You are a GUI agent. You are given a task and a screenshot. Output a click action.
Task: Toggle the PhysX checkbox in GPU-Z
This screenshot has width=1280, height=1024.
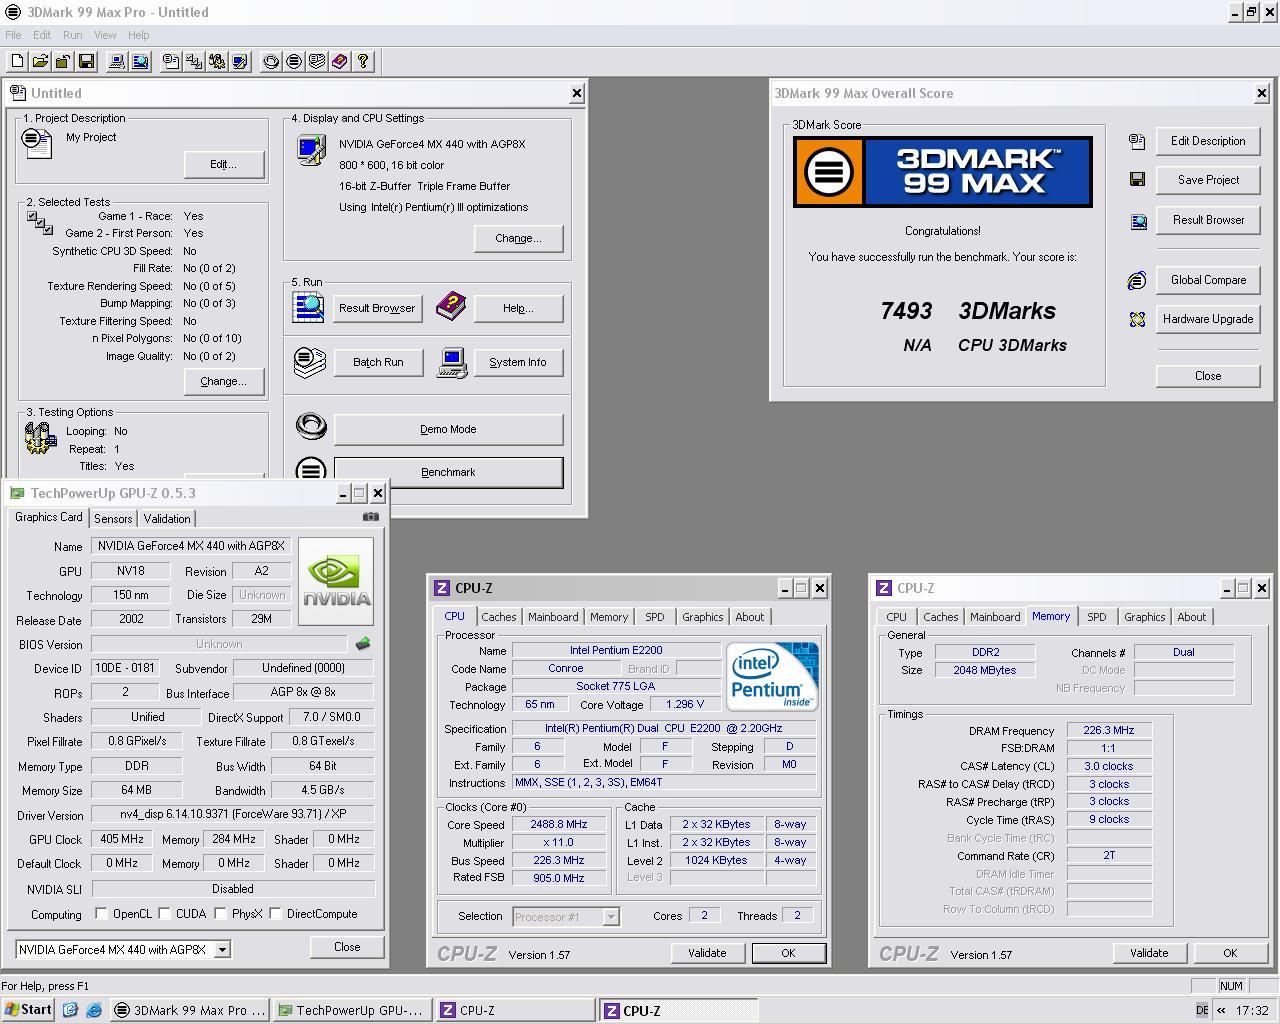point(219,913)
